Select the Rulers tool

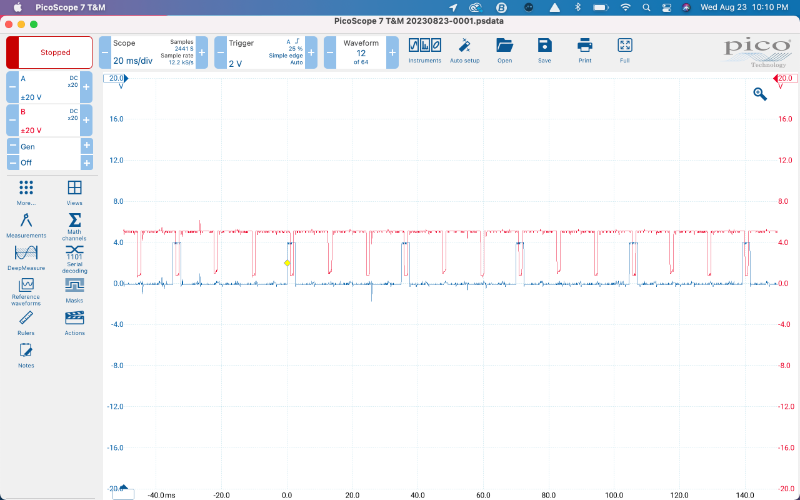[26, 321]
